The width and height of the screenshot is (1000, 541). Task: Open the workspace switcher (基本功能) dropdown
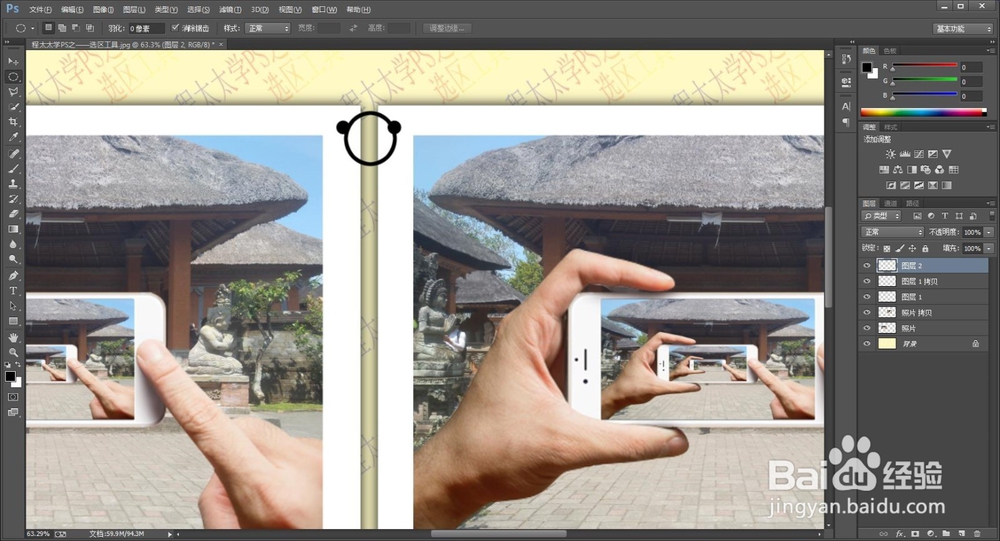(963, 29)
